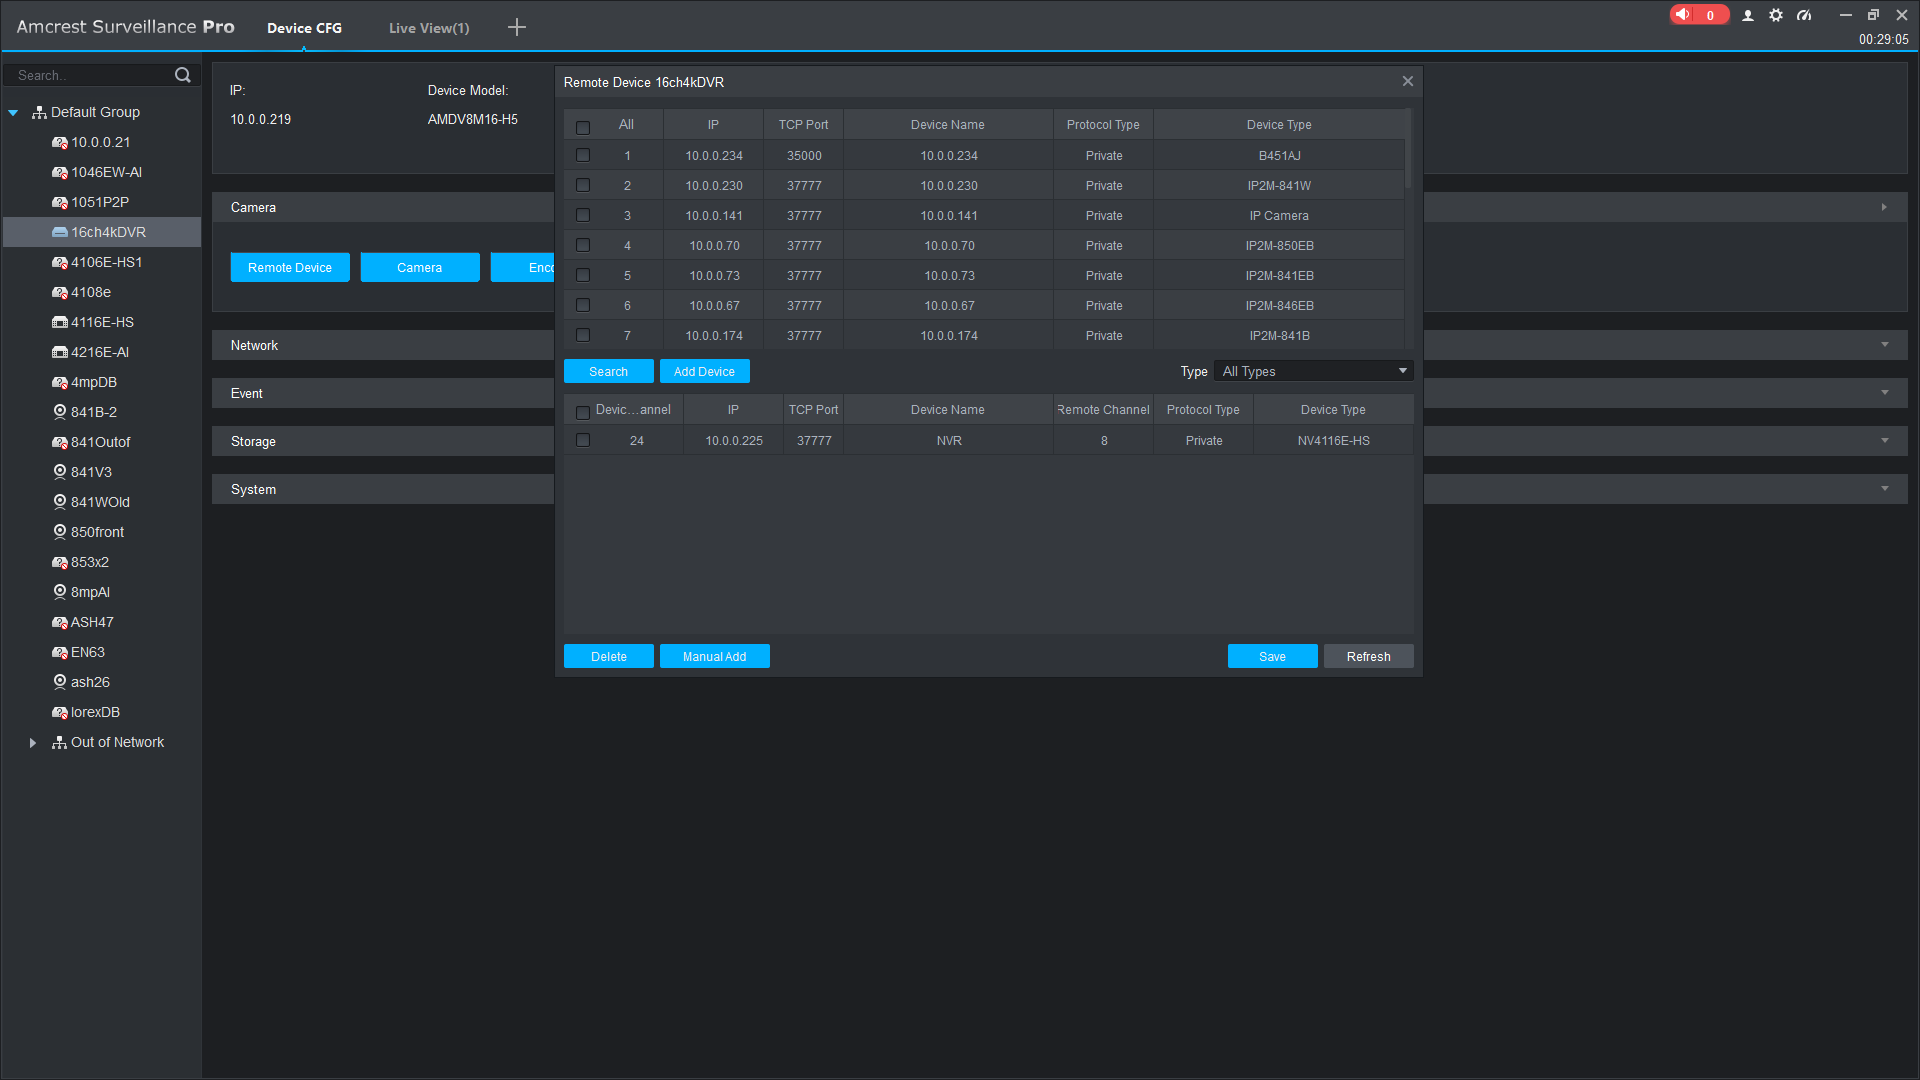Click the 4108e device icon
Viewport: 1920px width, 1080px height.
[60, 292]
